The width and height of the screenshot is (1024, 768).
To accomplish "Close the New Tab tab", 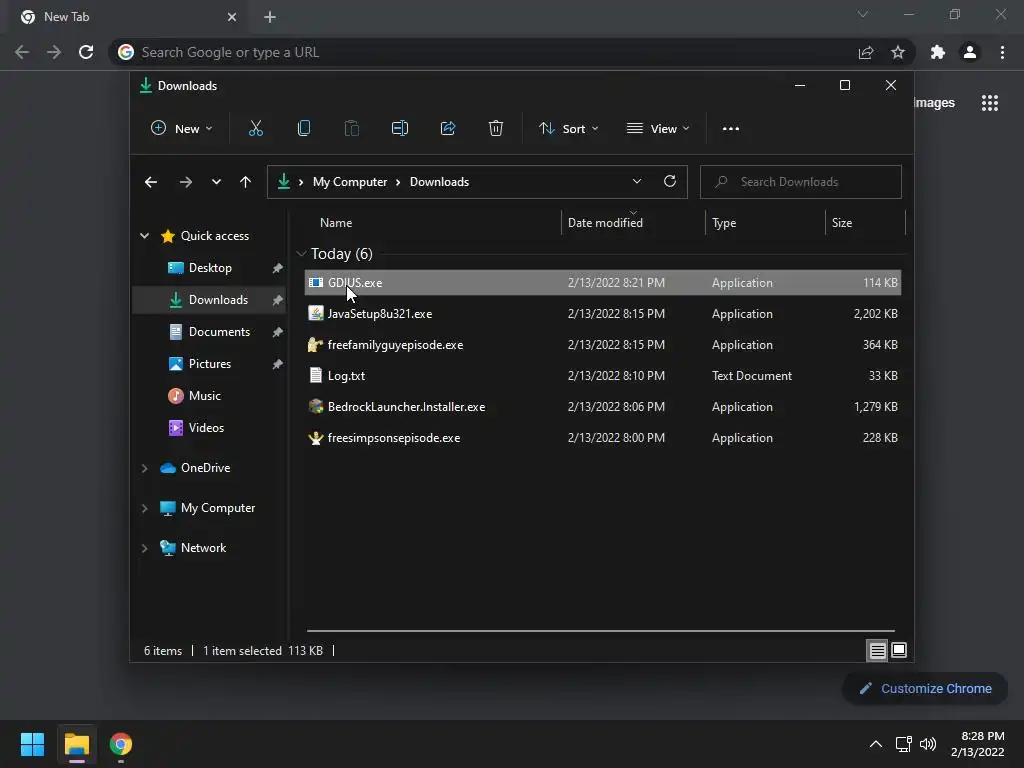I will [x=232, y=17].
